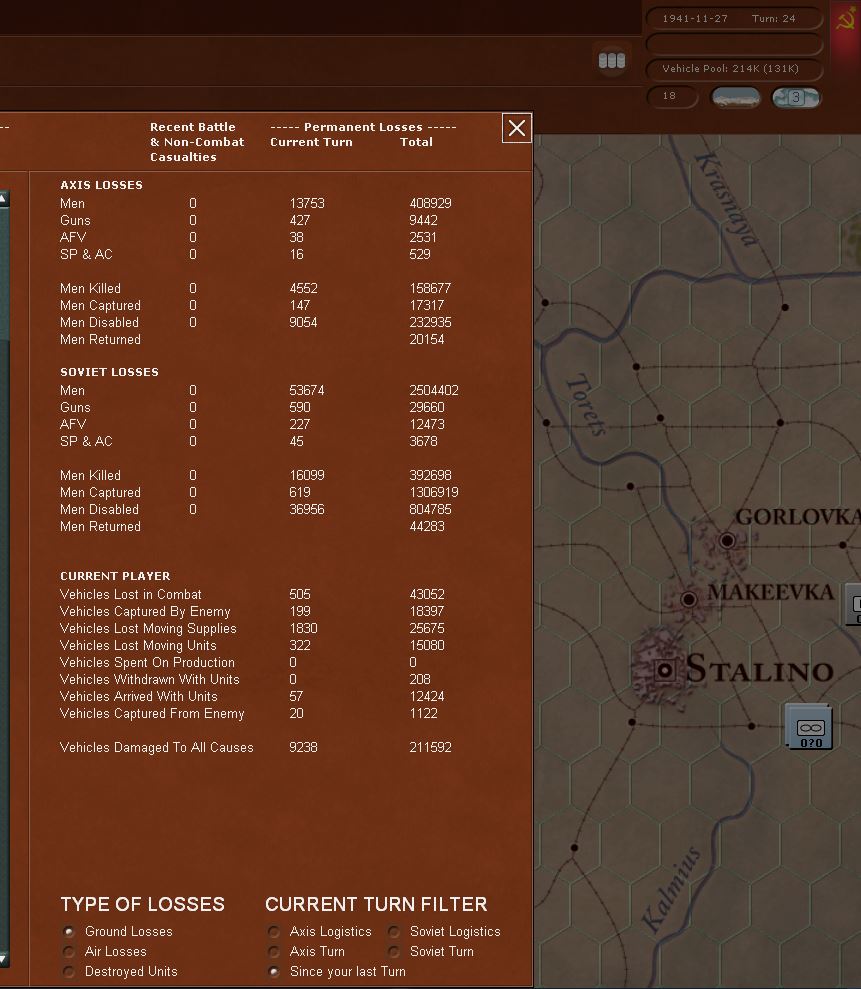Image resolution: width=861 pixels, height=989 pixels.
Task: Click the Vehicle Pool: 214K (131K) field
Action: (x=734, y=69)
